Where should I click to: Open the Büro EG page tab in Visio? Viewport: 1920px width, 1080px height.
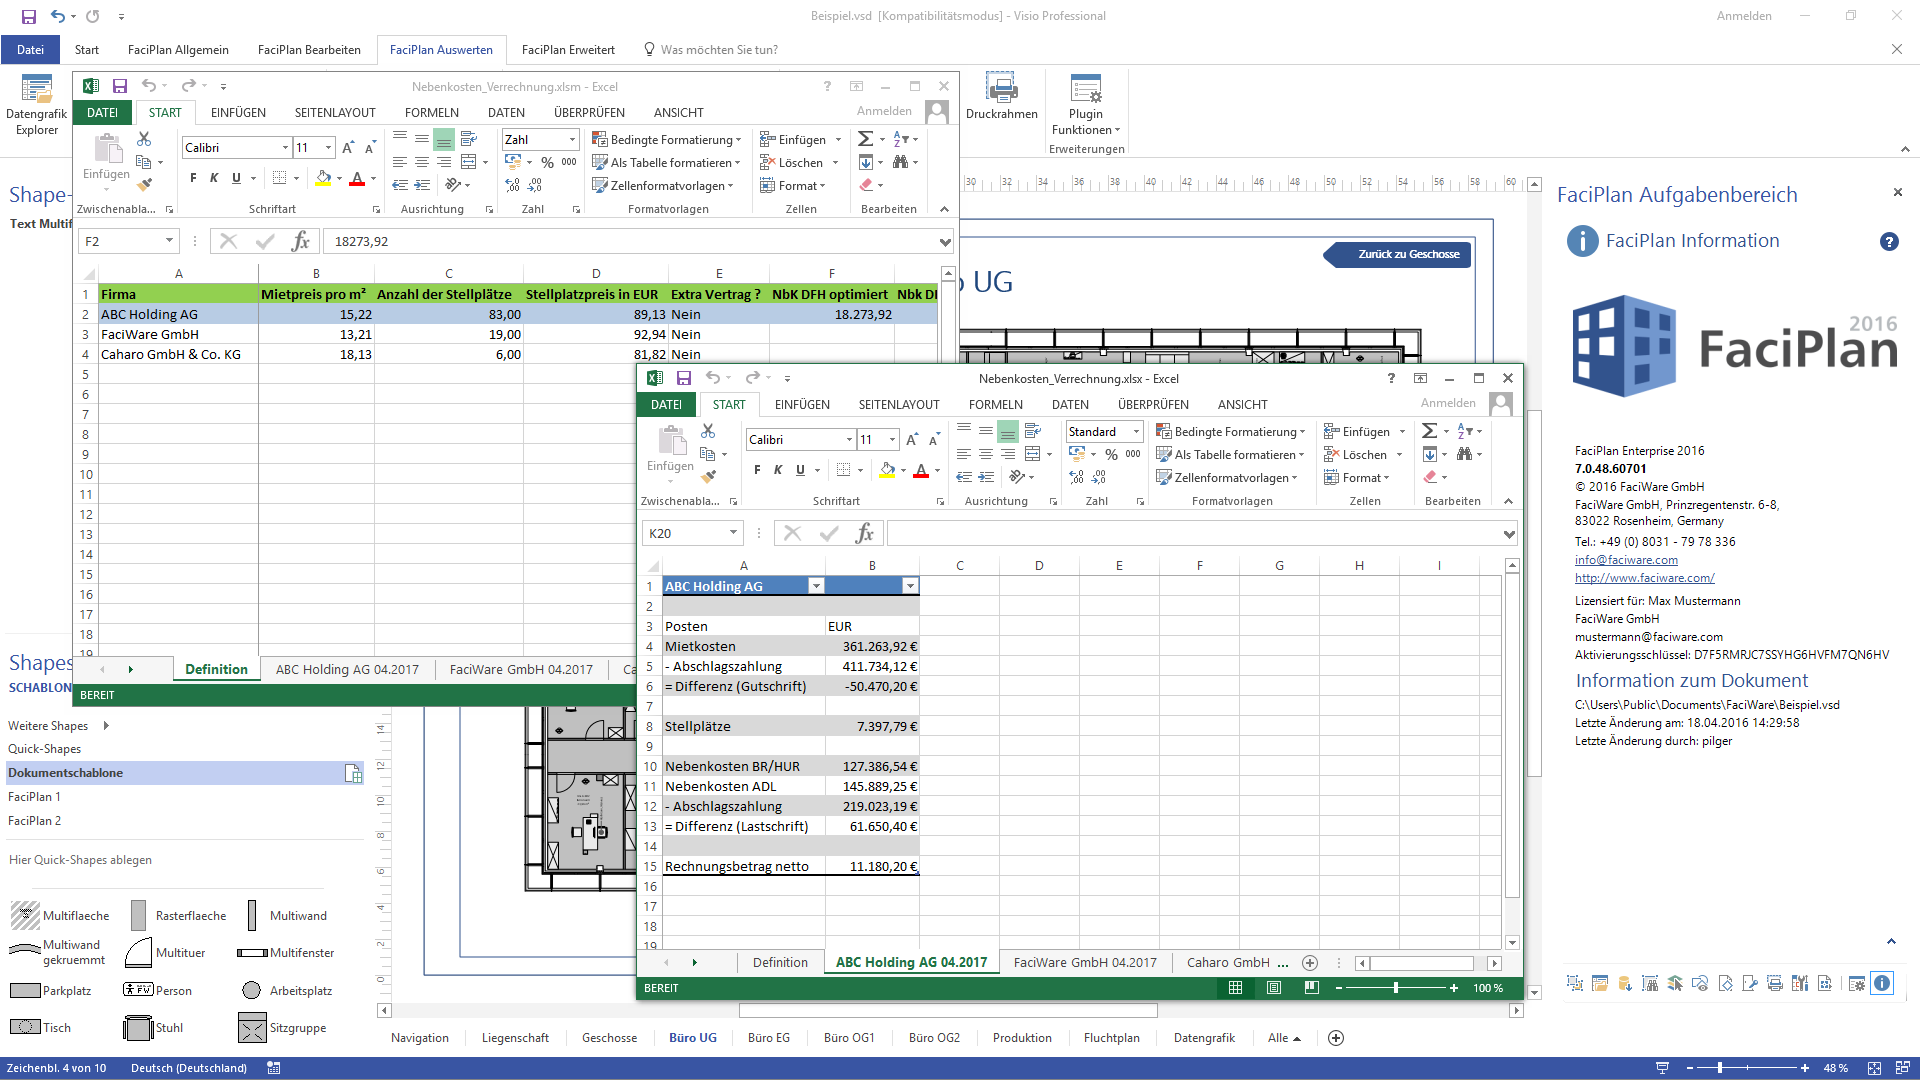point(768,1038)
